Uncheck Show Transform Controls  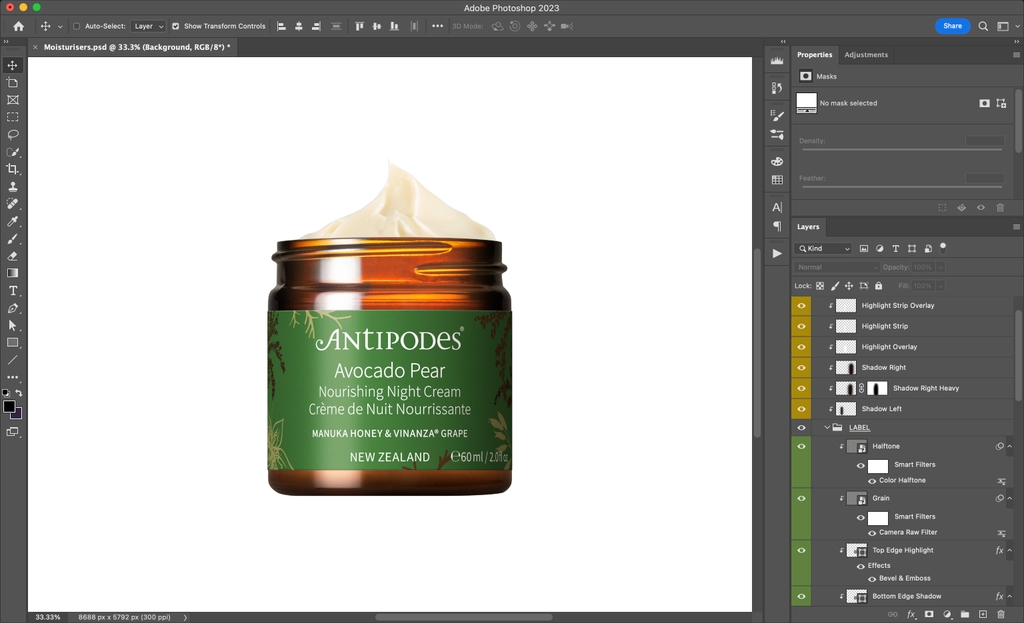[x=176, y=26]
